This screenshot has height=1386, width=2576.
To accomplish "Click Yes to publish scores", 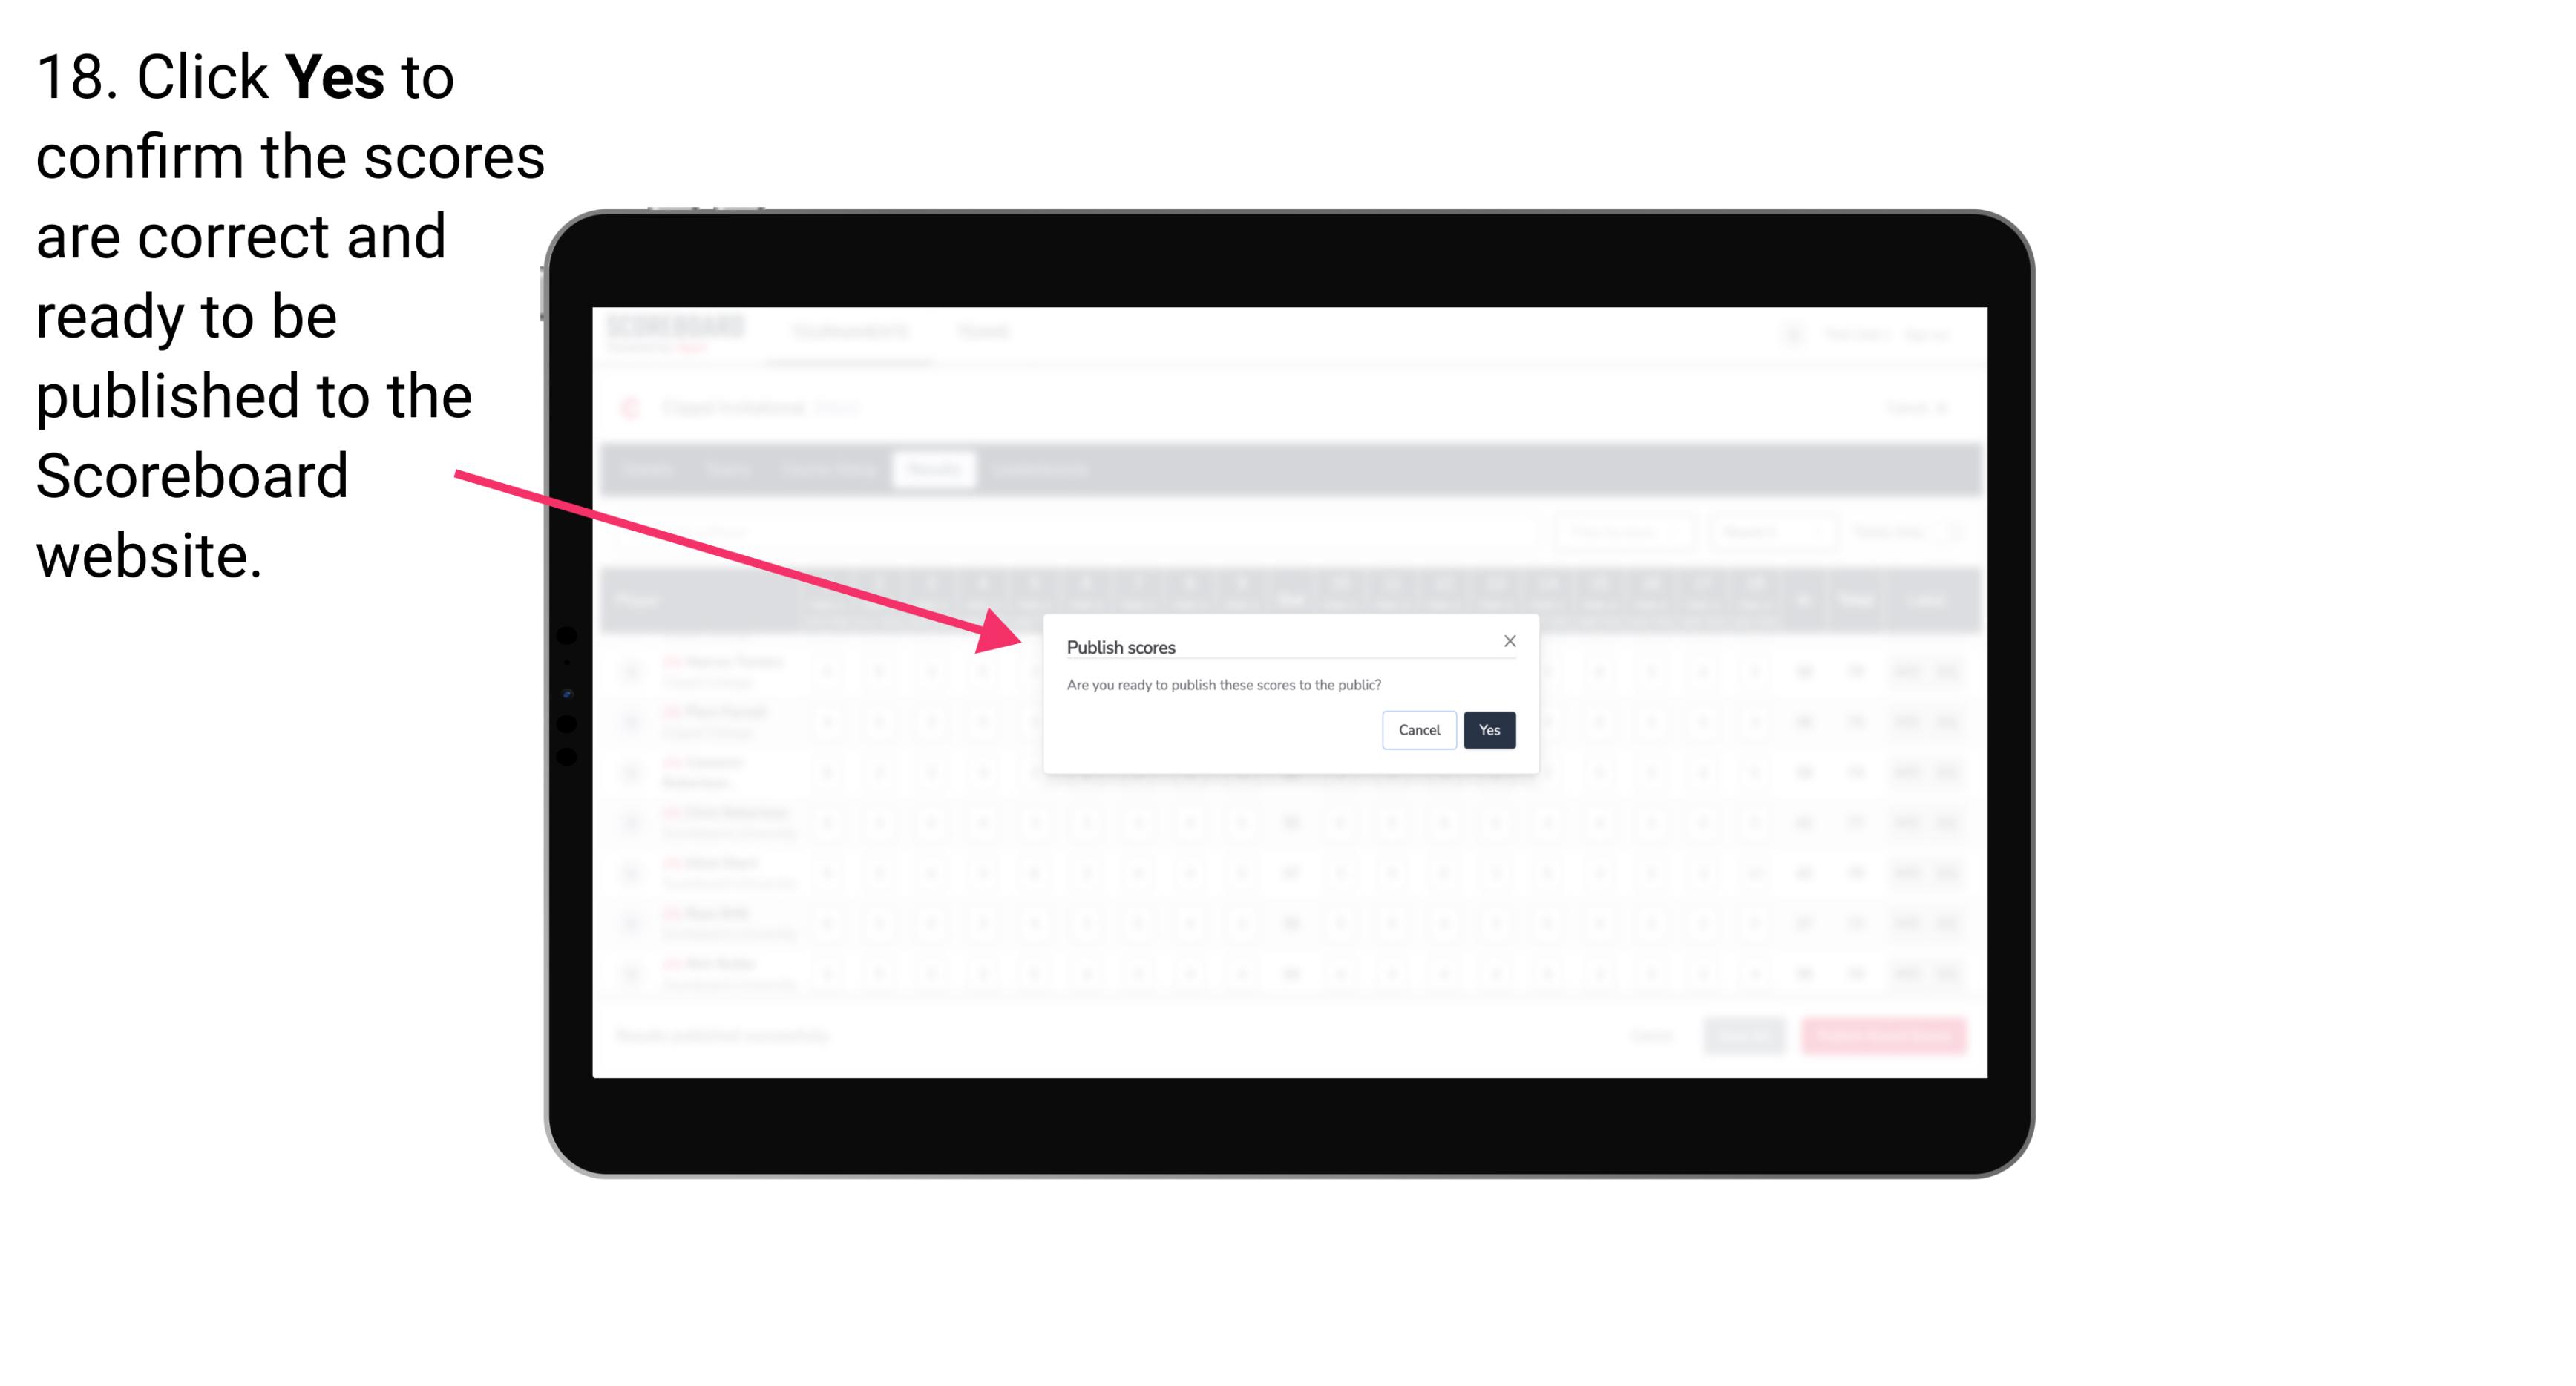I will click(1490, 729).
